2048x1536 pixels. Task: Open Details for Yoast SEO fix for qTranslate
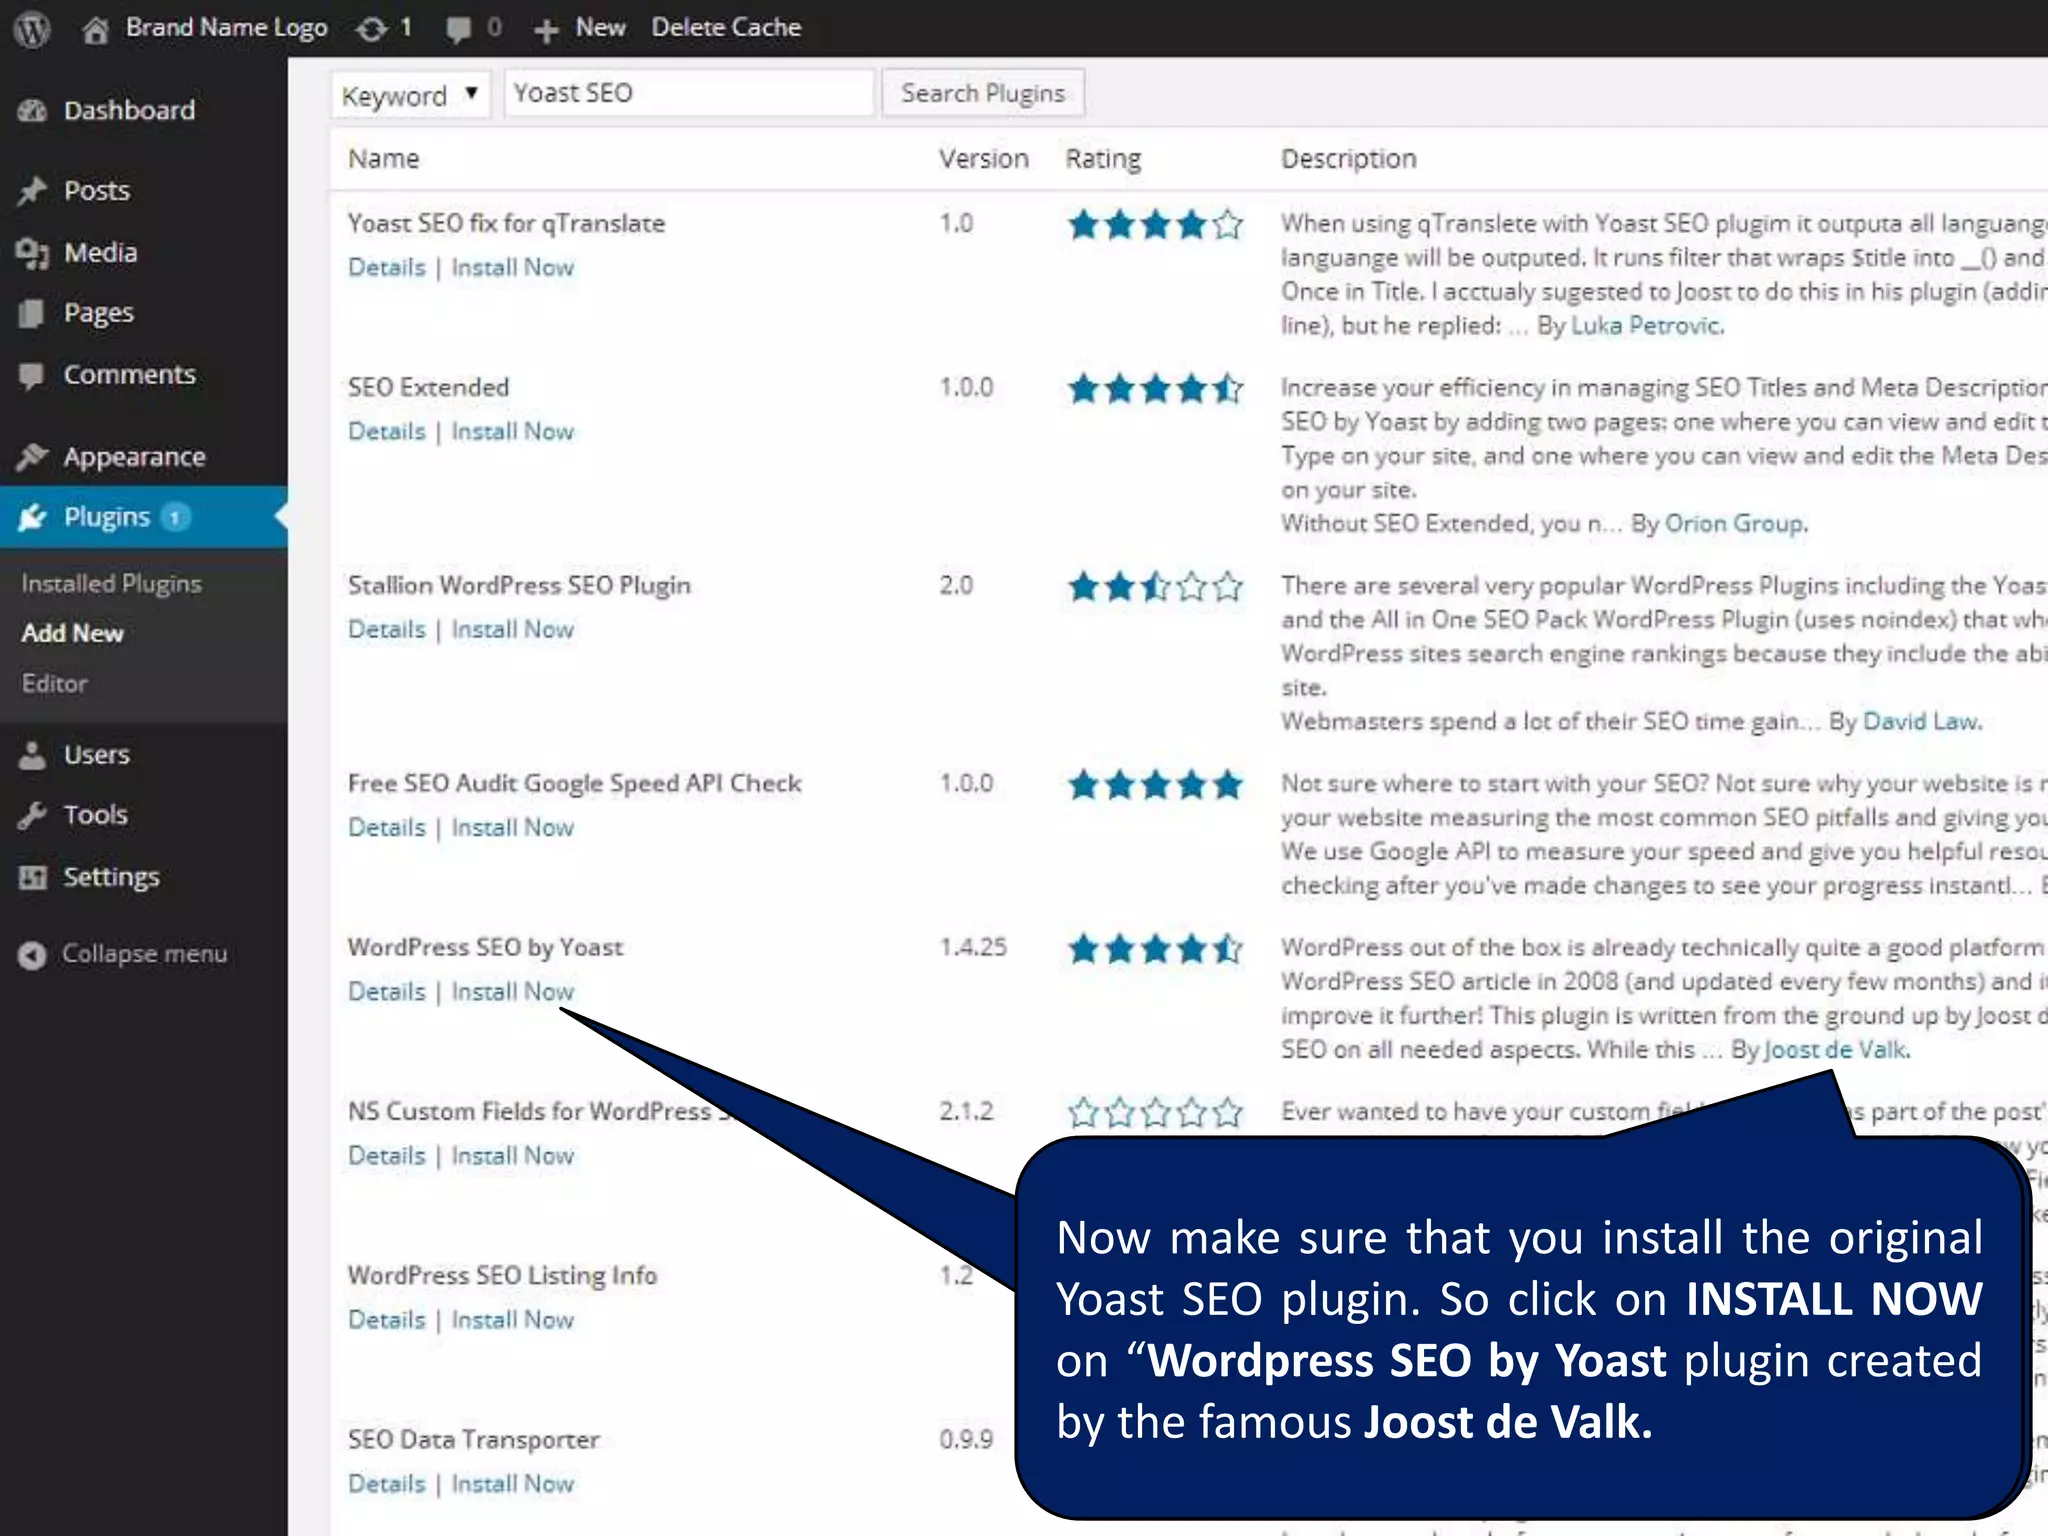(x=387, y=267)
